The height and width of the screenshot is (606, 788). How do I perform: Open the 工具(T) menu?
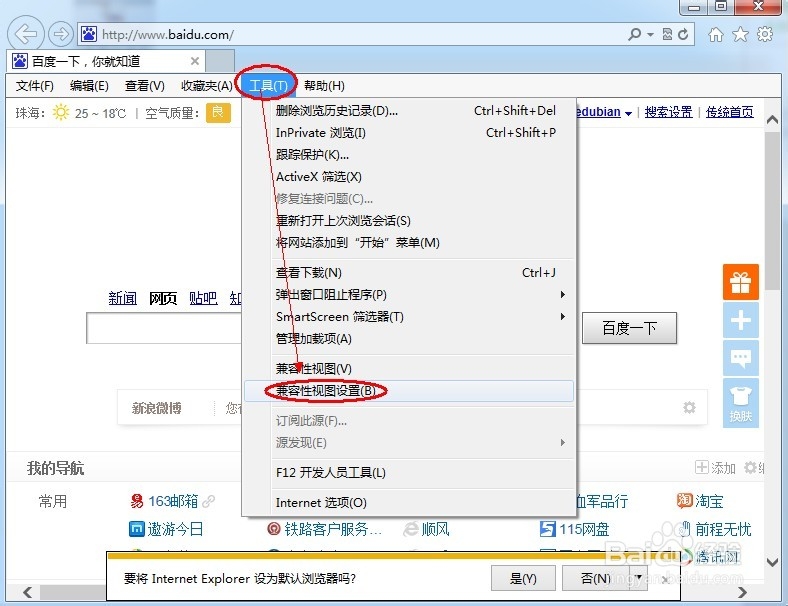pos(268,86)
